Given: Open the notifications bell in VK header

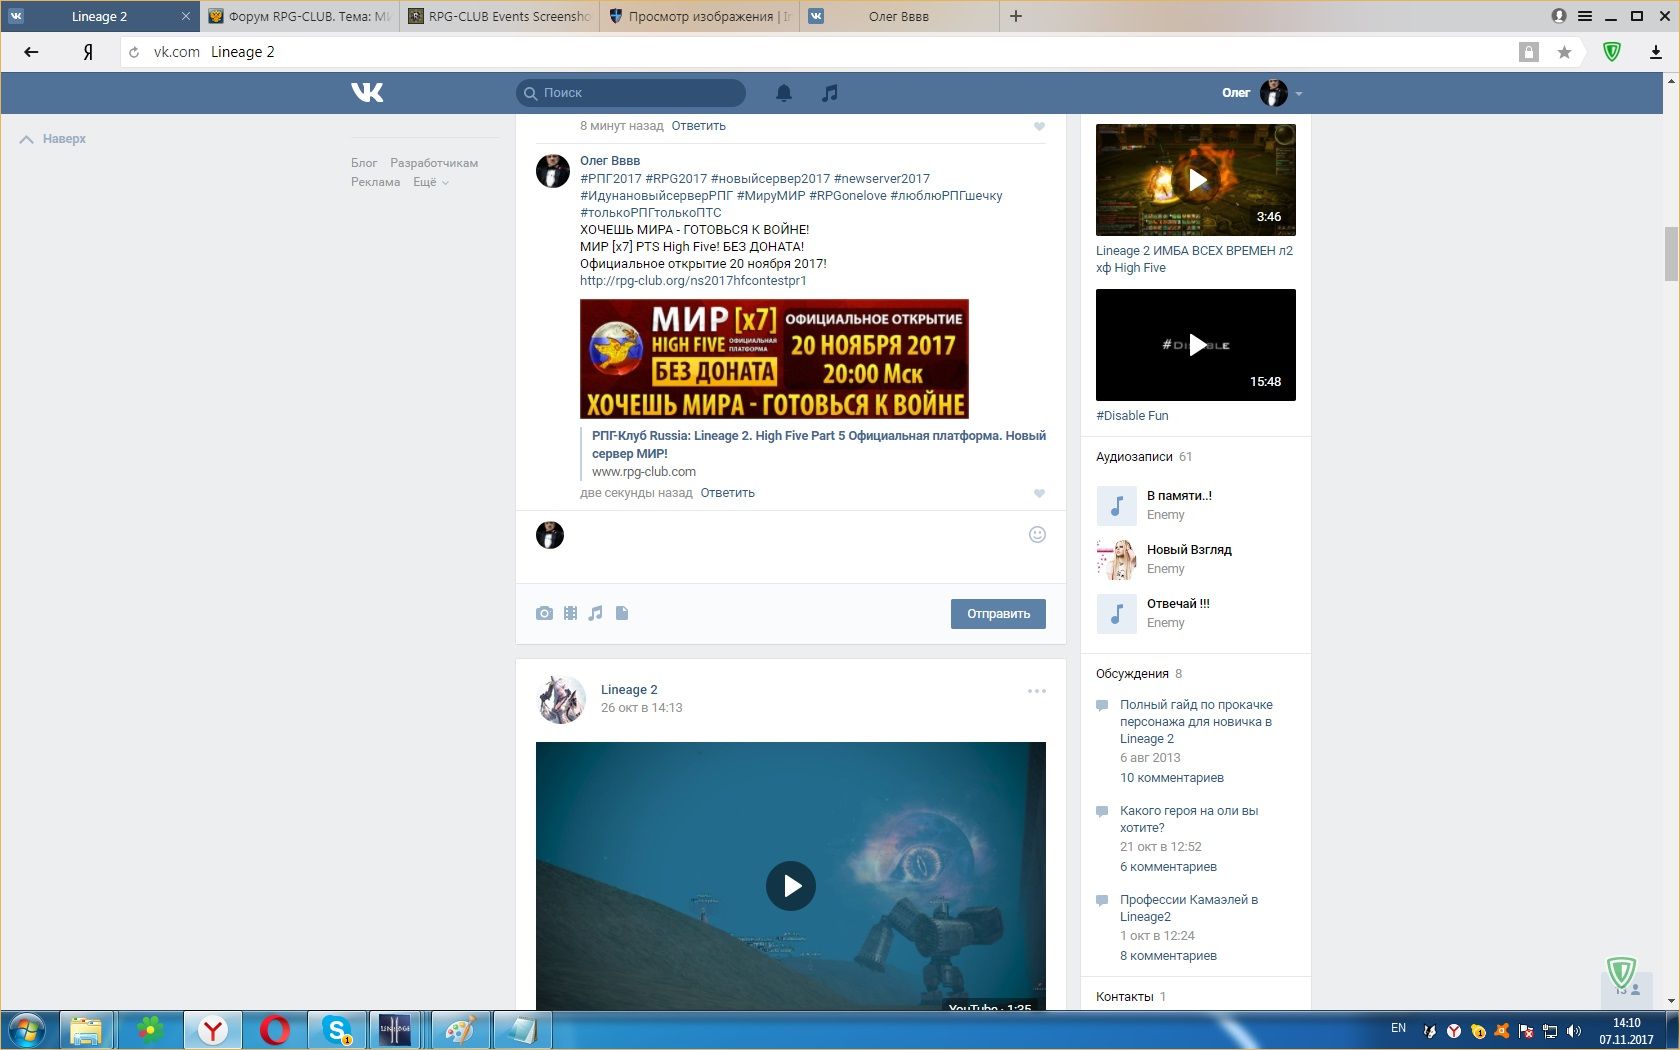Looking at the screenshot, I should coord(784,92).
